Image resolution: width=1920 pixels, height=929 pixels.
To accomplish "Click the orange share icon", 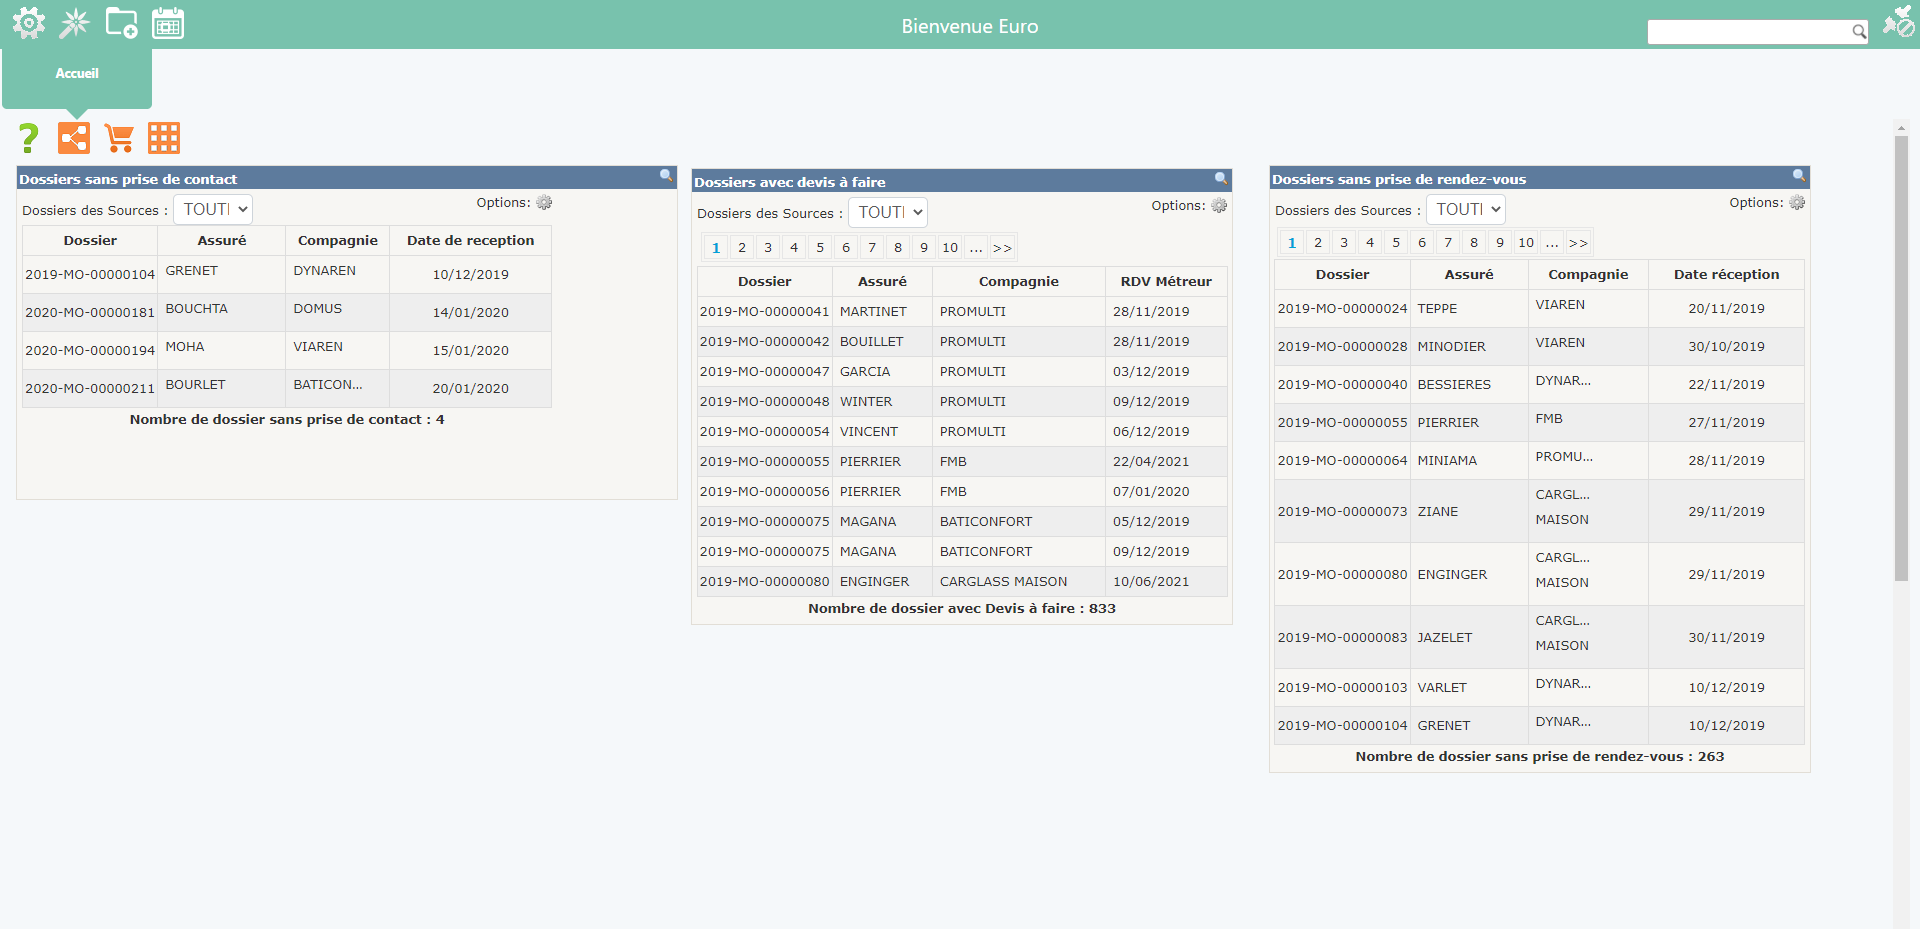I will click(74, 138).
